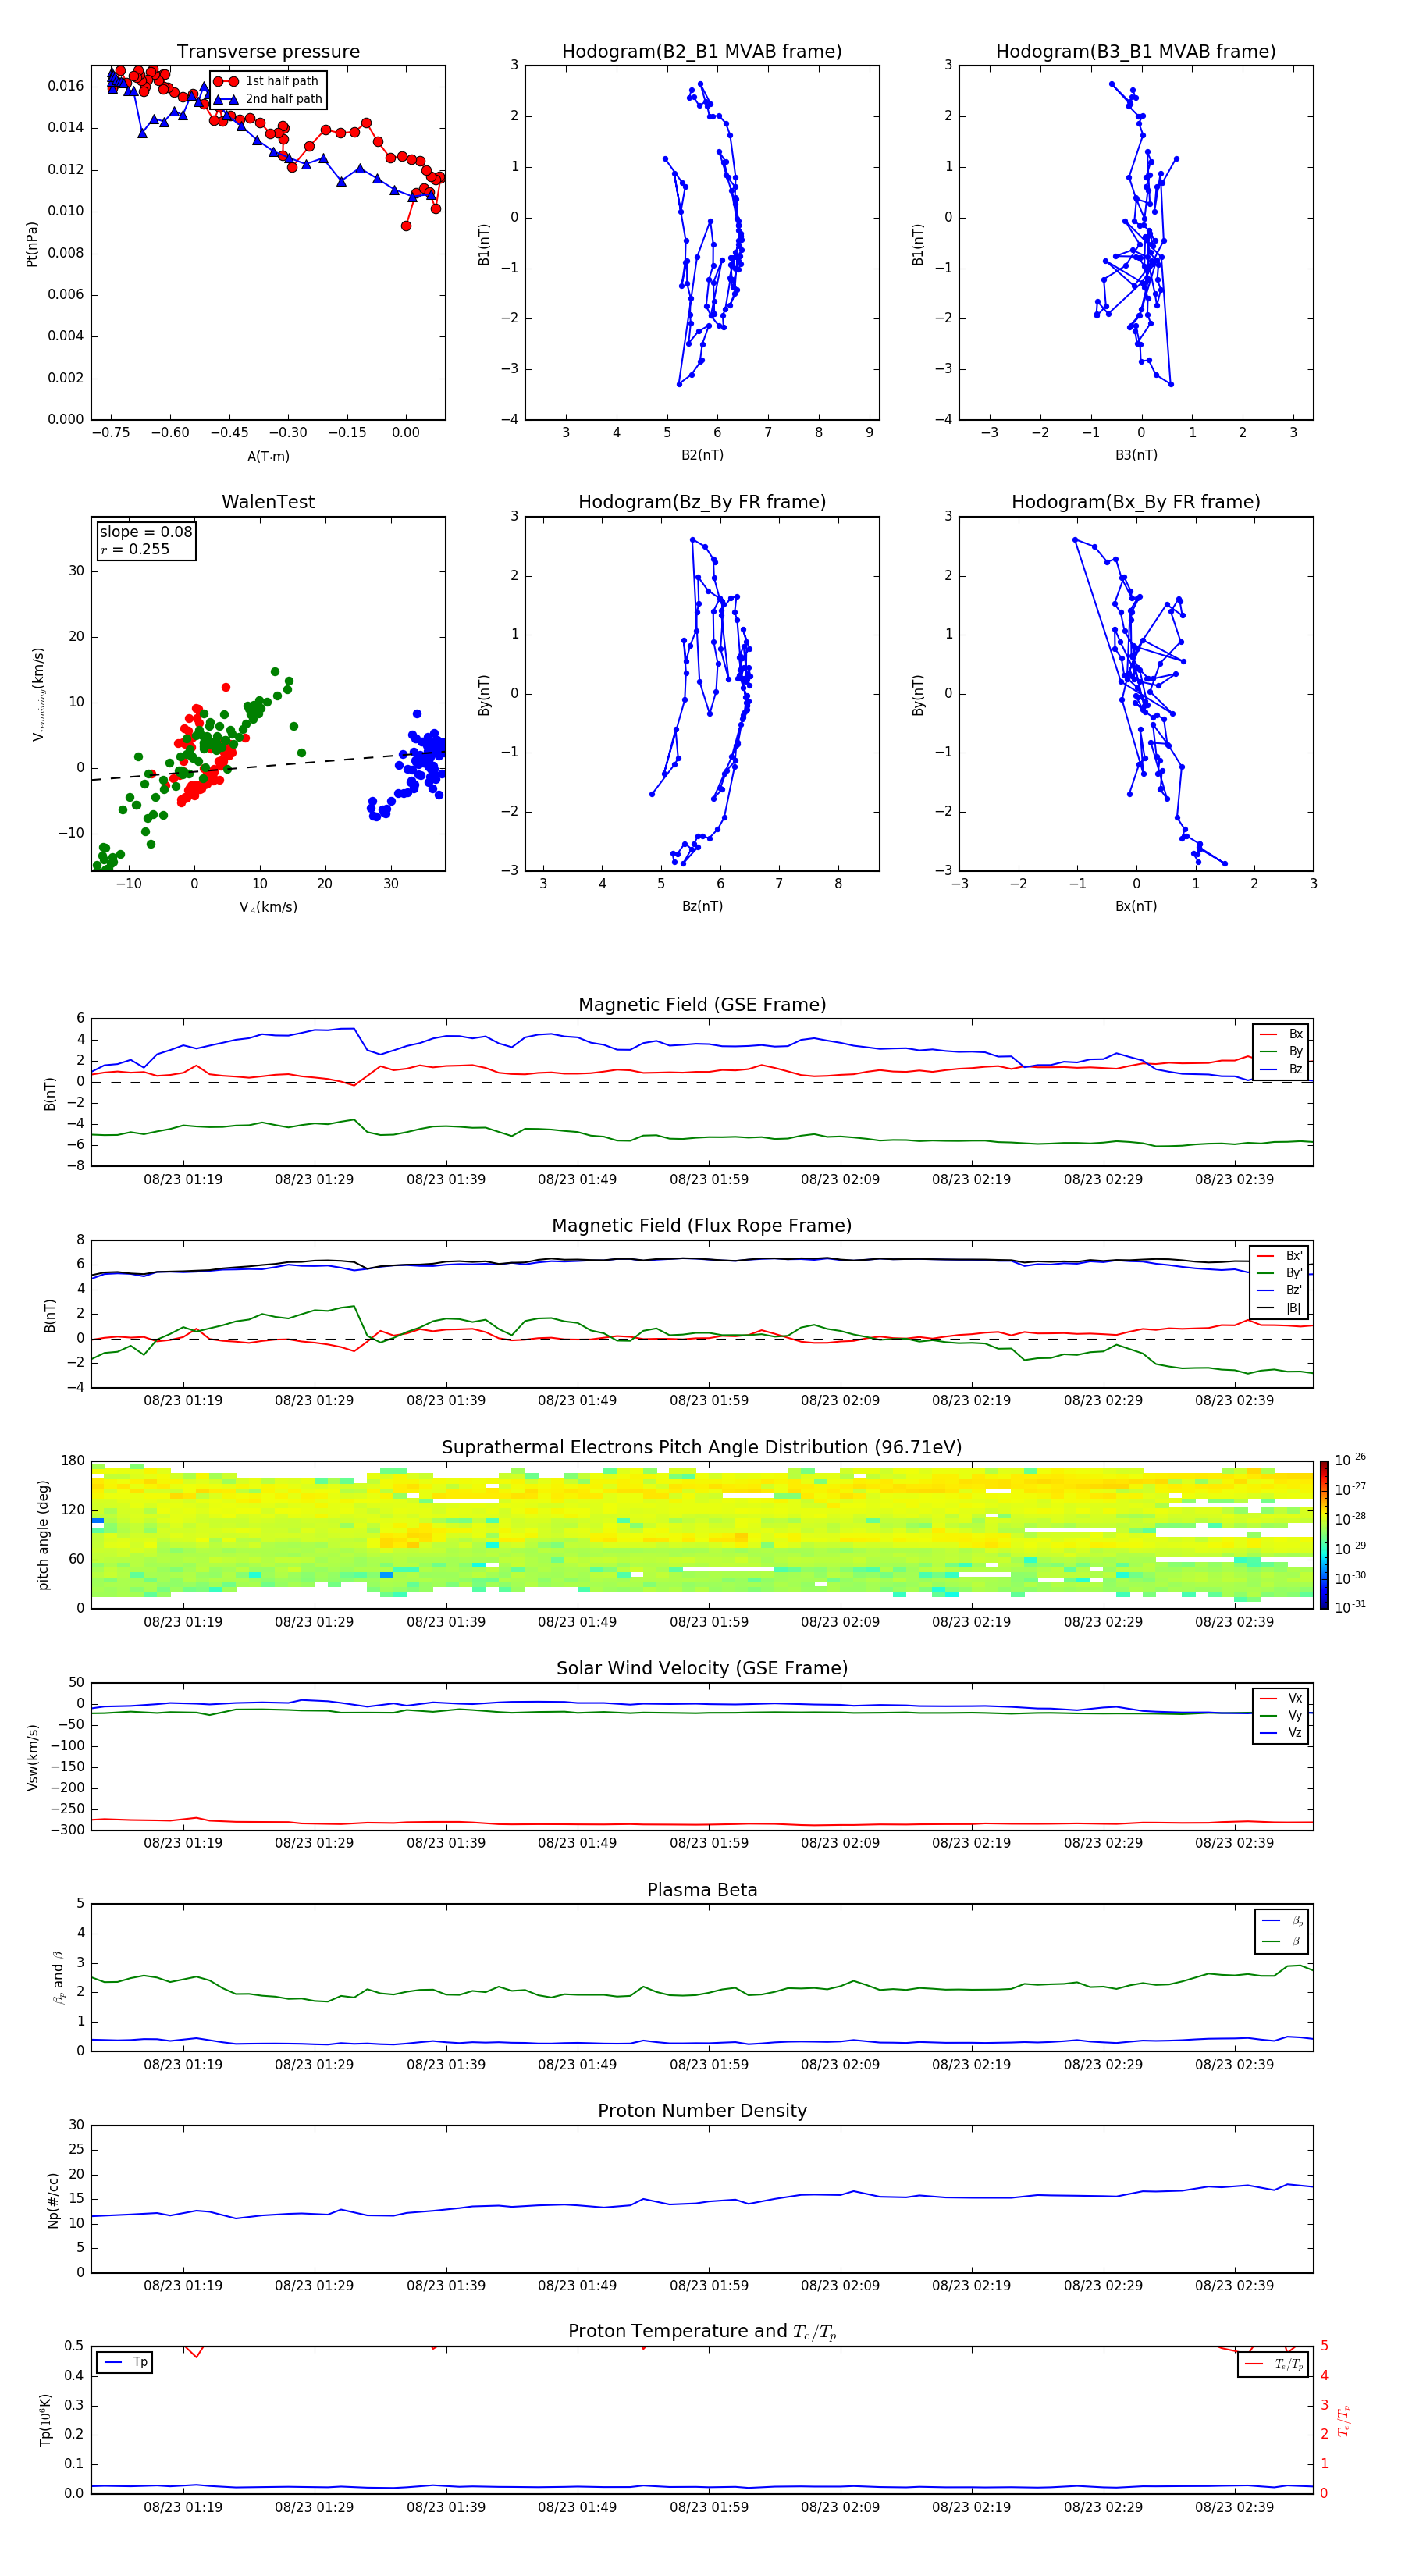The width and height of the screenshot is (1405, 2576).
Task: Click the 'Transverse pressure' plot title
Action: pyautogui.click(x=268, y=52)
